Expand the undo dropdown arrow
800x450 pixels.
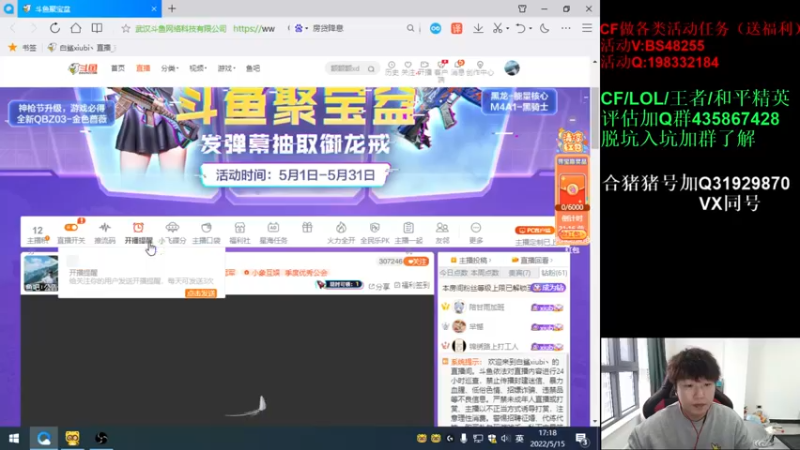tap(530, 29)
